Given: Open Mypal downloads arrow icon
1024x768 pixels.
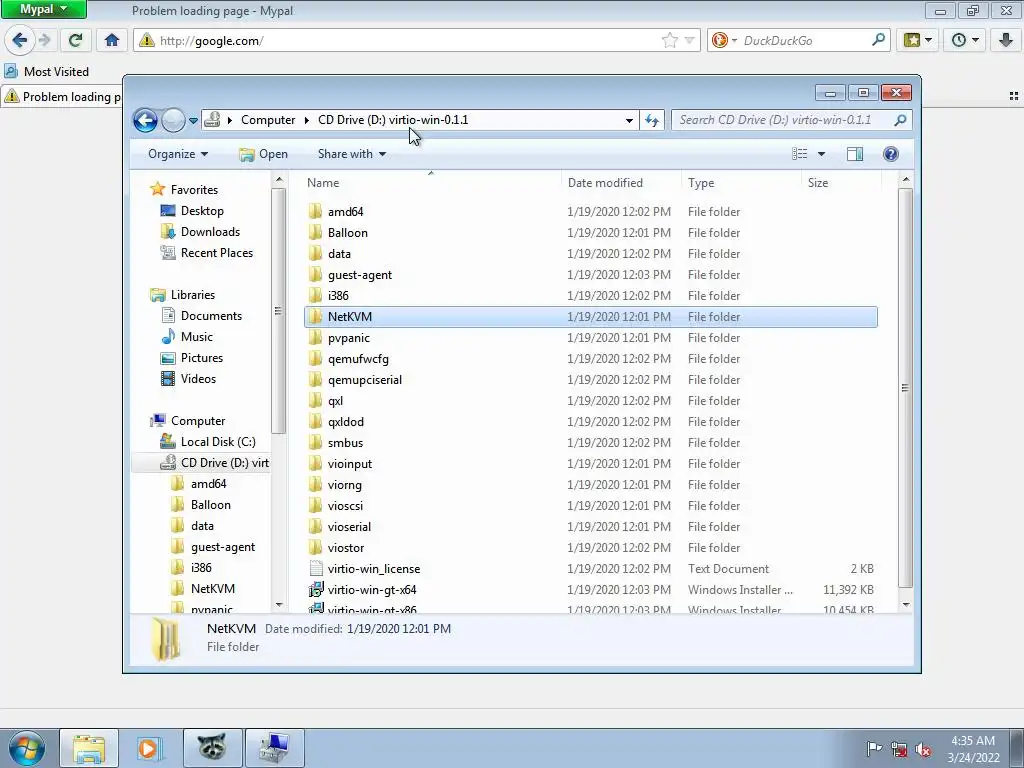Looking at the screenshot, I should point(1006,40).
